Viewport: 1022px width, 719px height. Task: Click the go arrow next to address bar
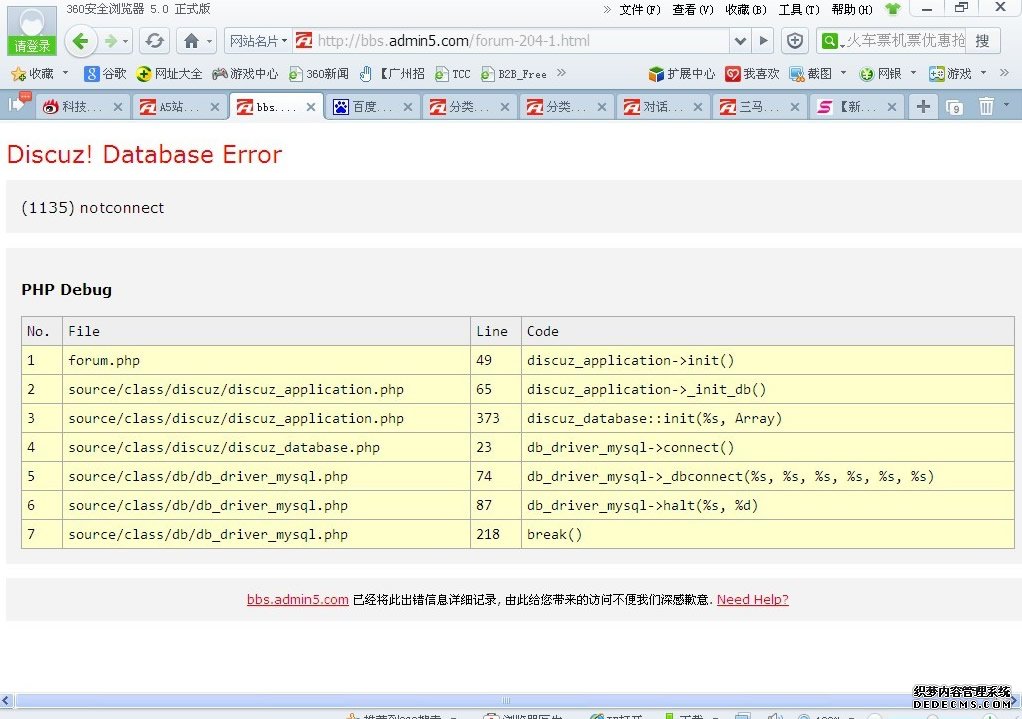click(763, 41)
